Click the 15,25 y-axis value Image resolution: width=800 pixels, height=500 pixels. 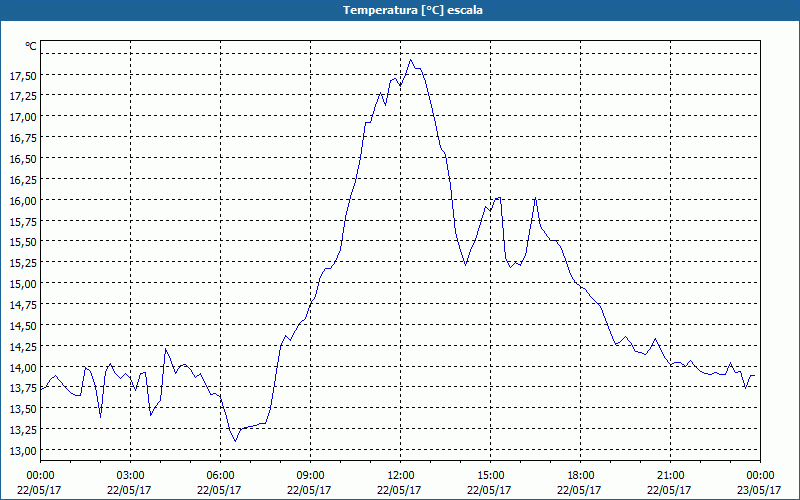[23, 263]
